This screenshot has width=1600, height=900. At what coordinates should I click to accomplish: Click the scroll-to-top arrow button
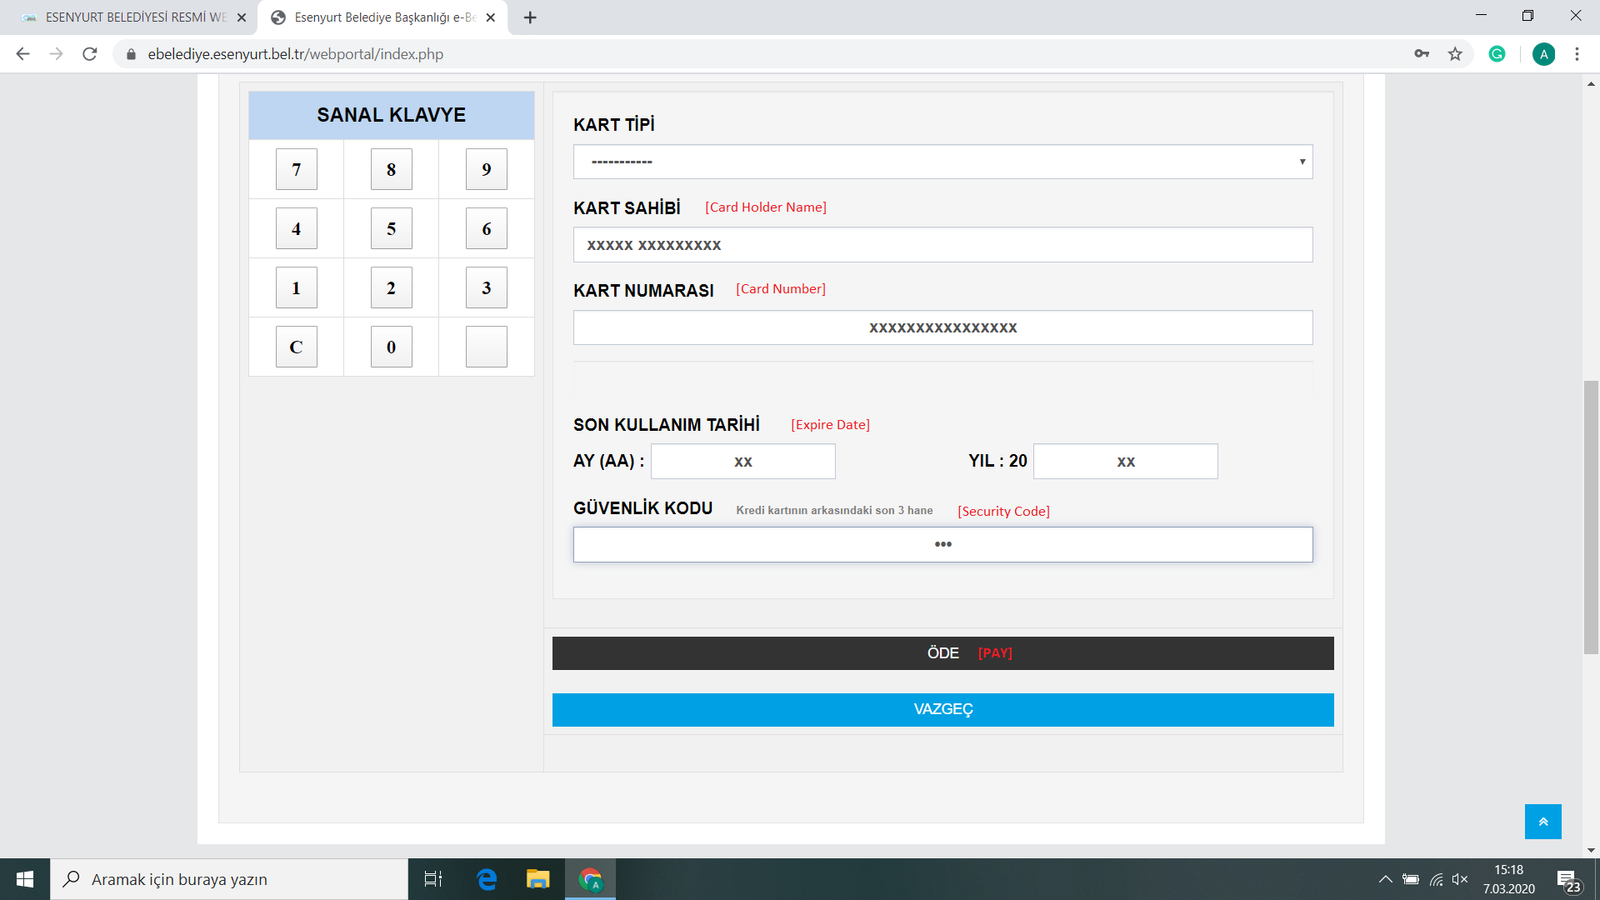point(1542,821)
